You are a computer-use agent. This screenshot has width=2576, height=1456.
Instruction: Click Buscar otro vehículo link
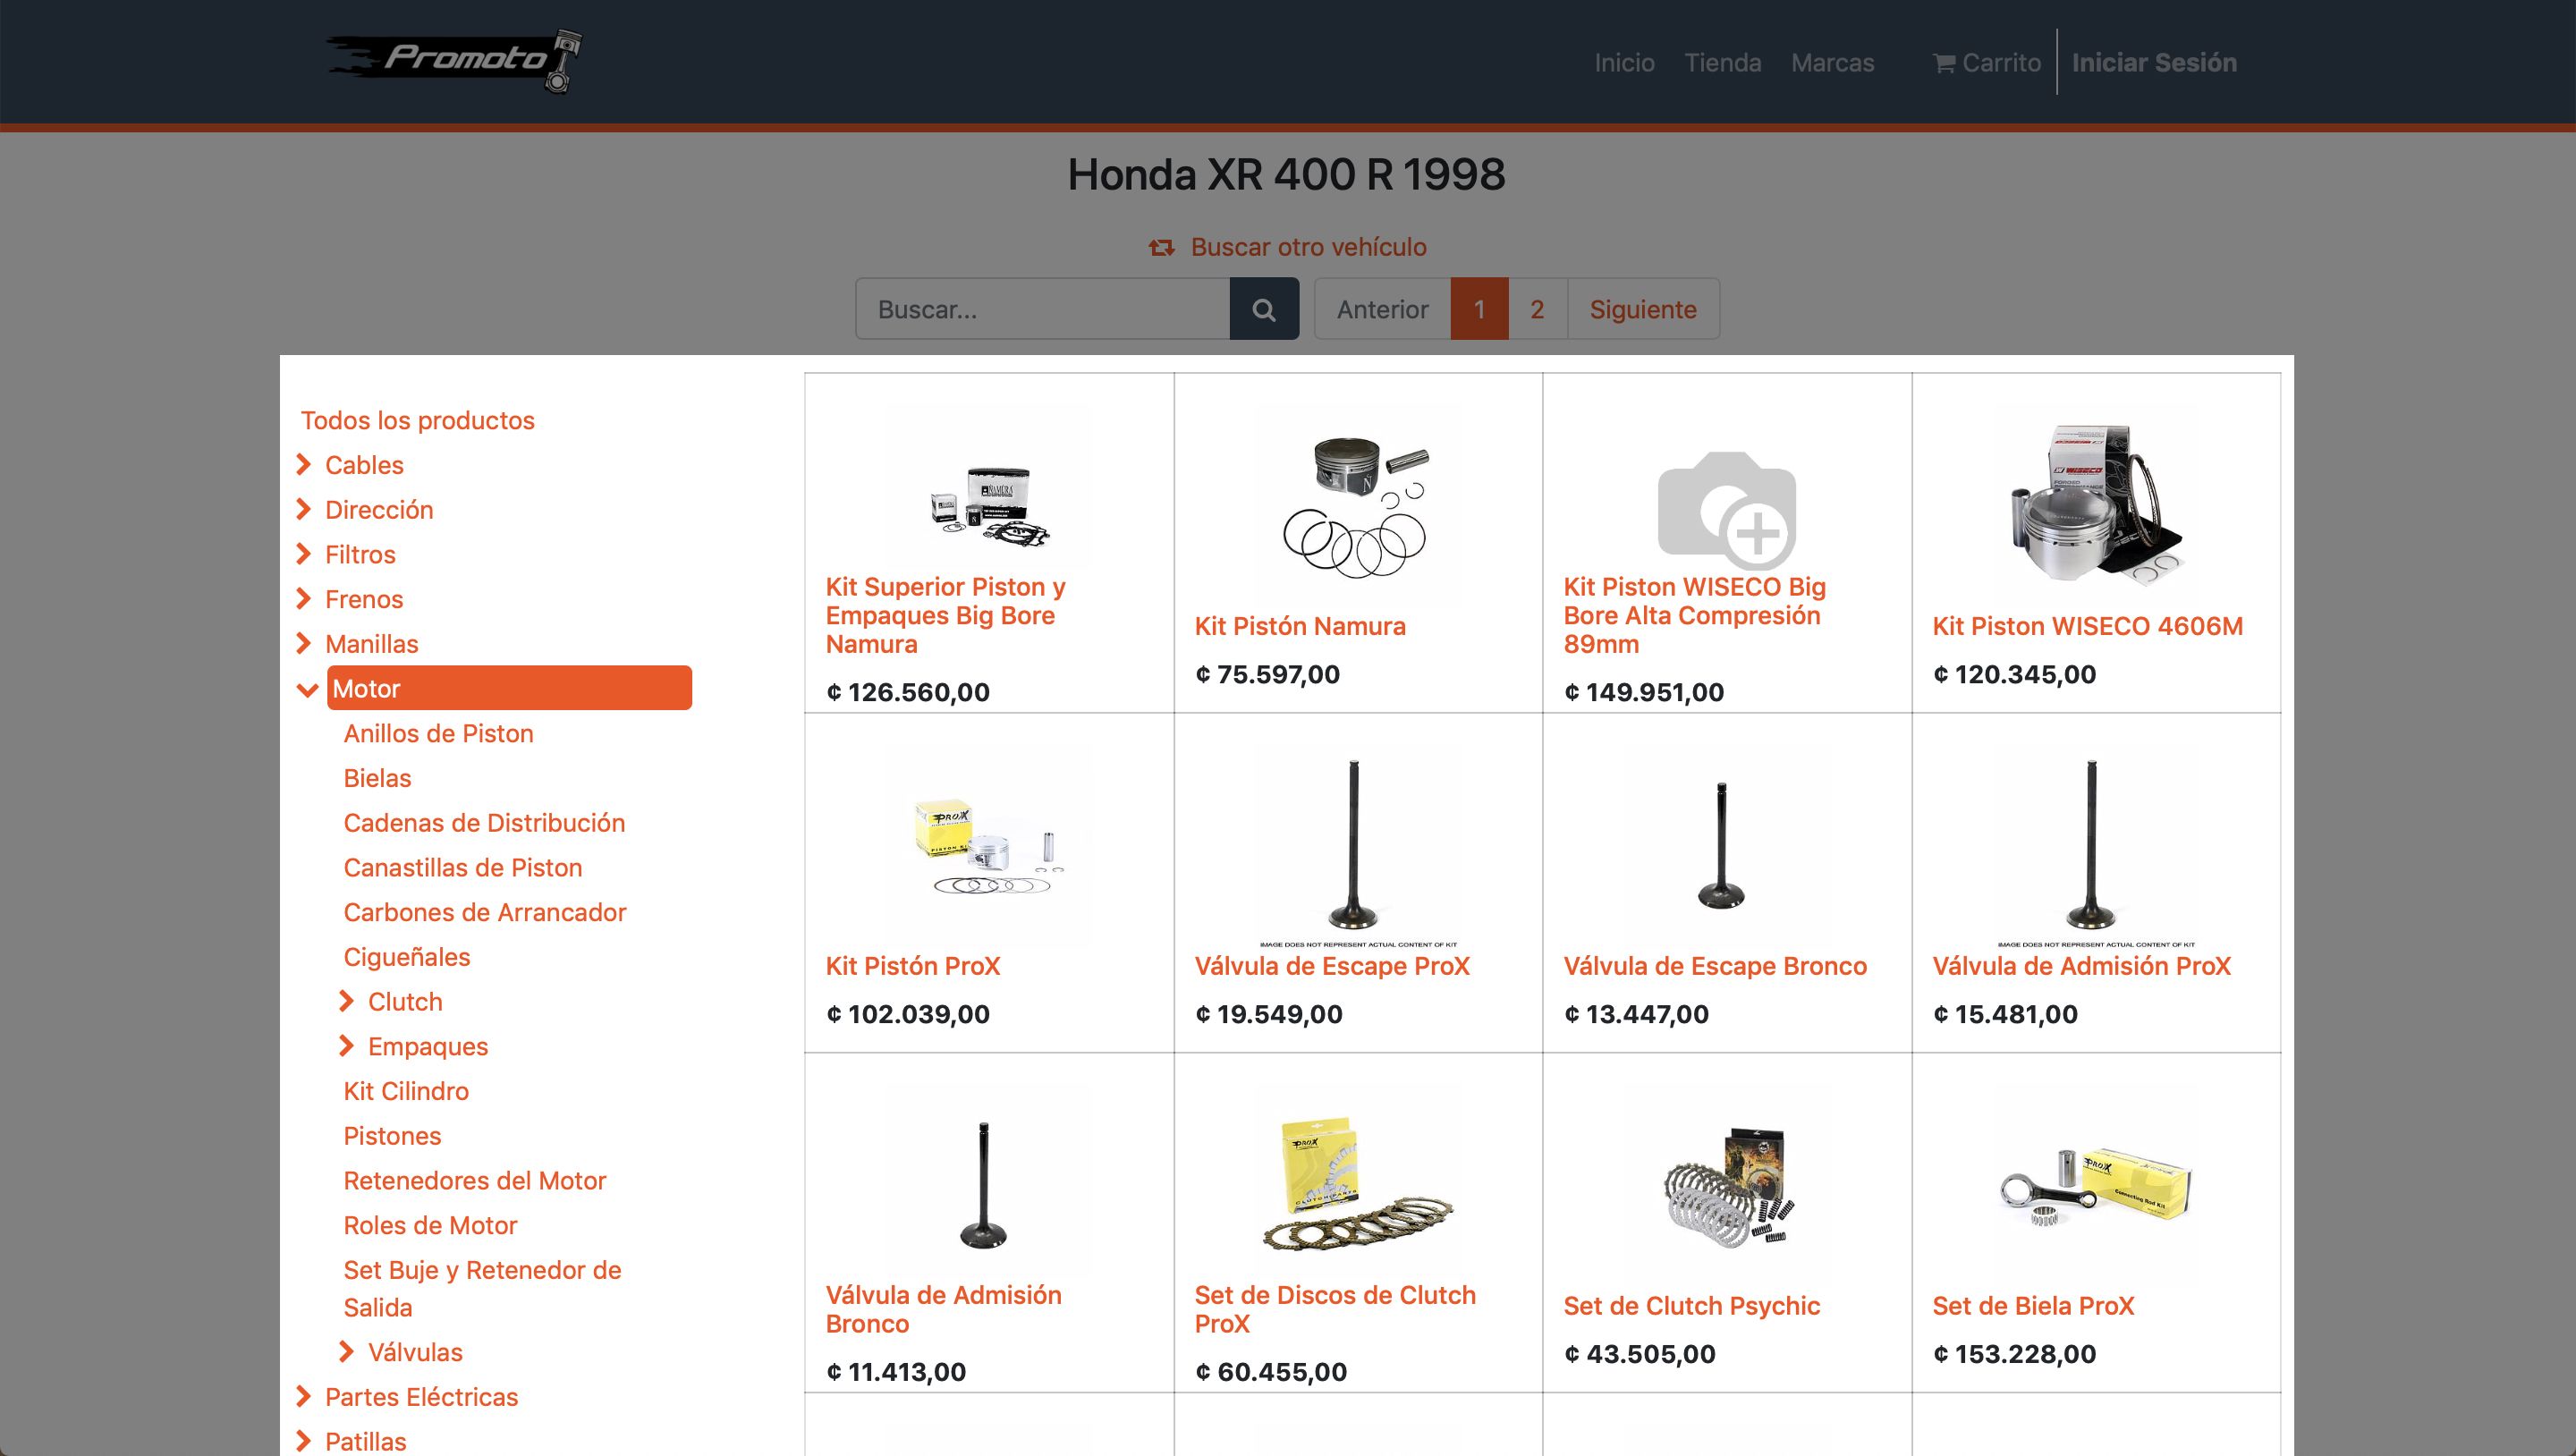(1308, 247)
